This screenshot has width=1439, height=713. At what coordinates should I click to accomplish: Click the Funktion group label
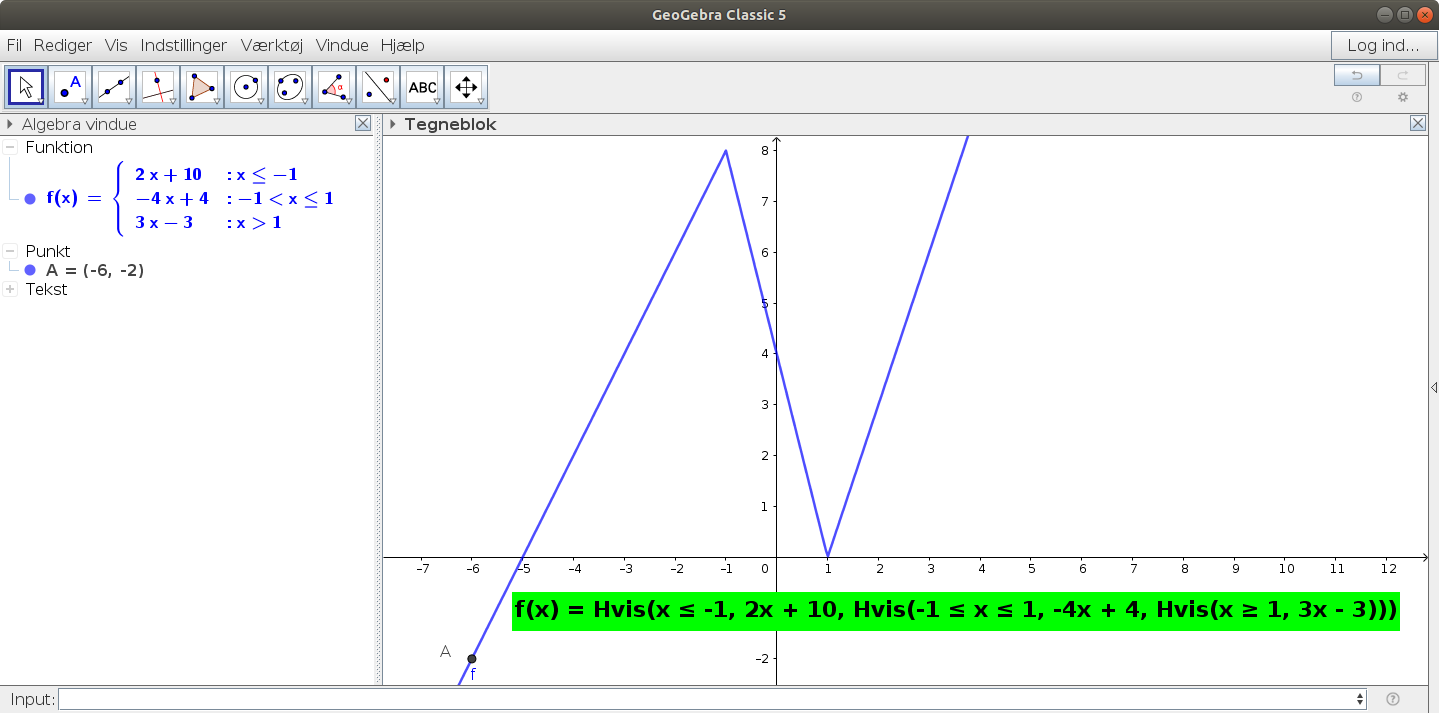click(59, 147)
